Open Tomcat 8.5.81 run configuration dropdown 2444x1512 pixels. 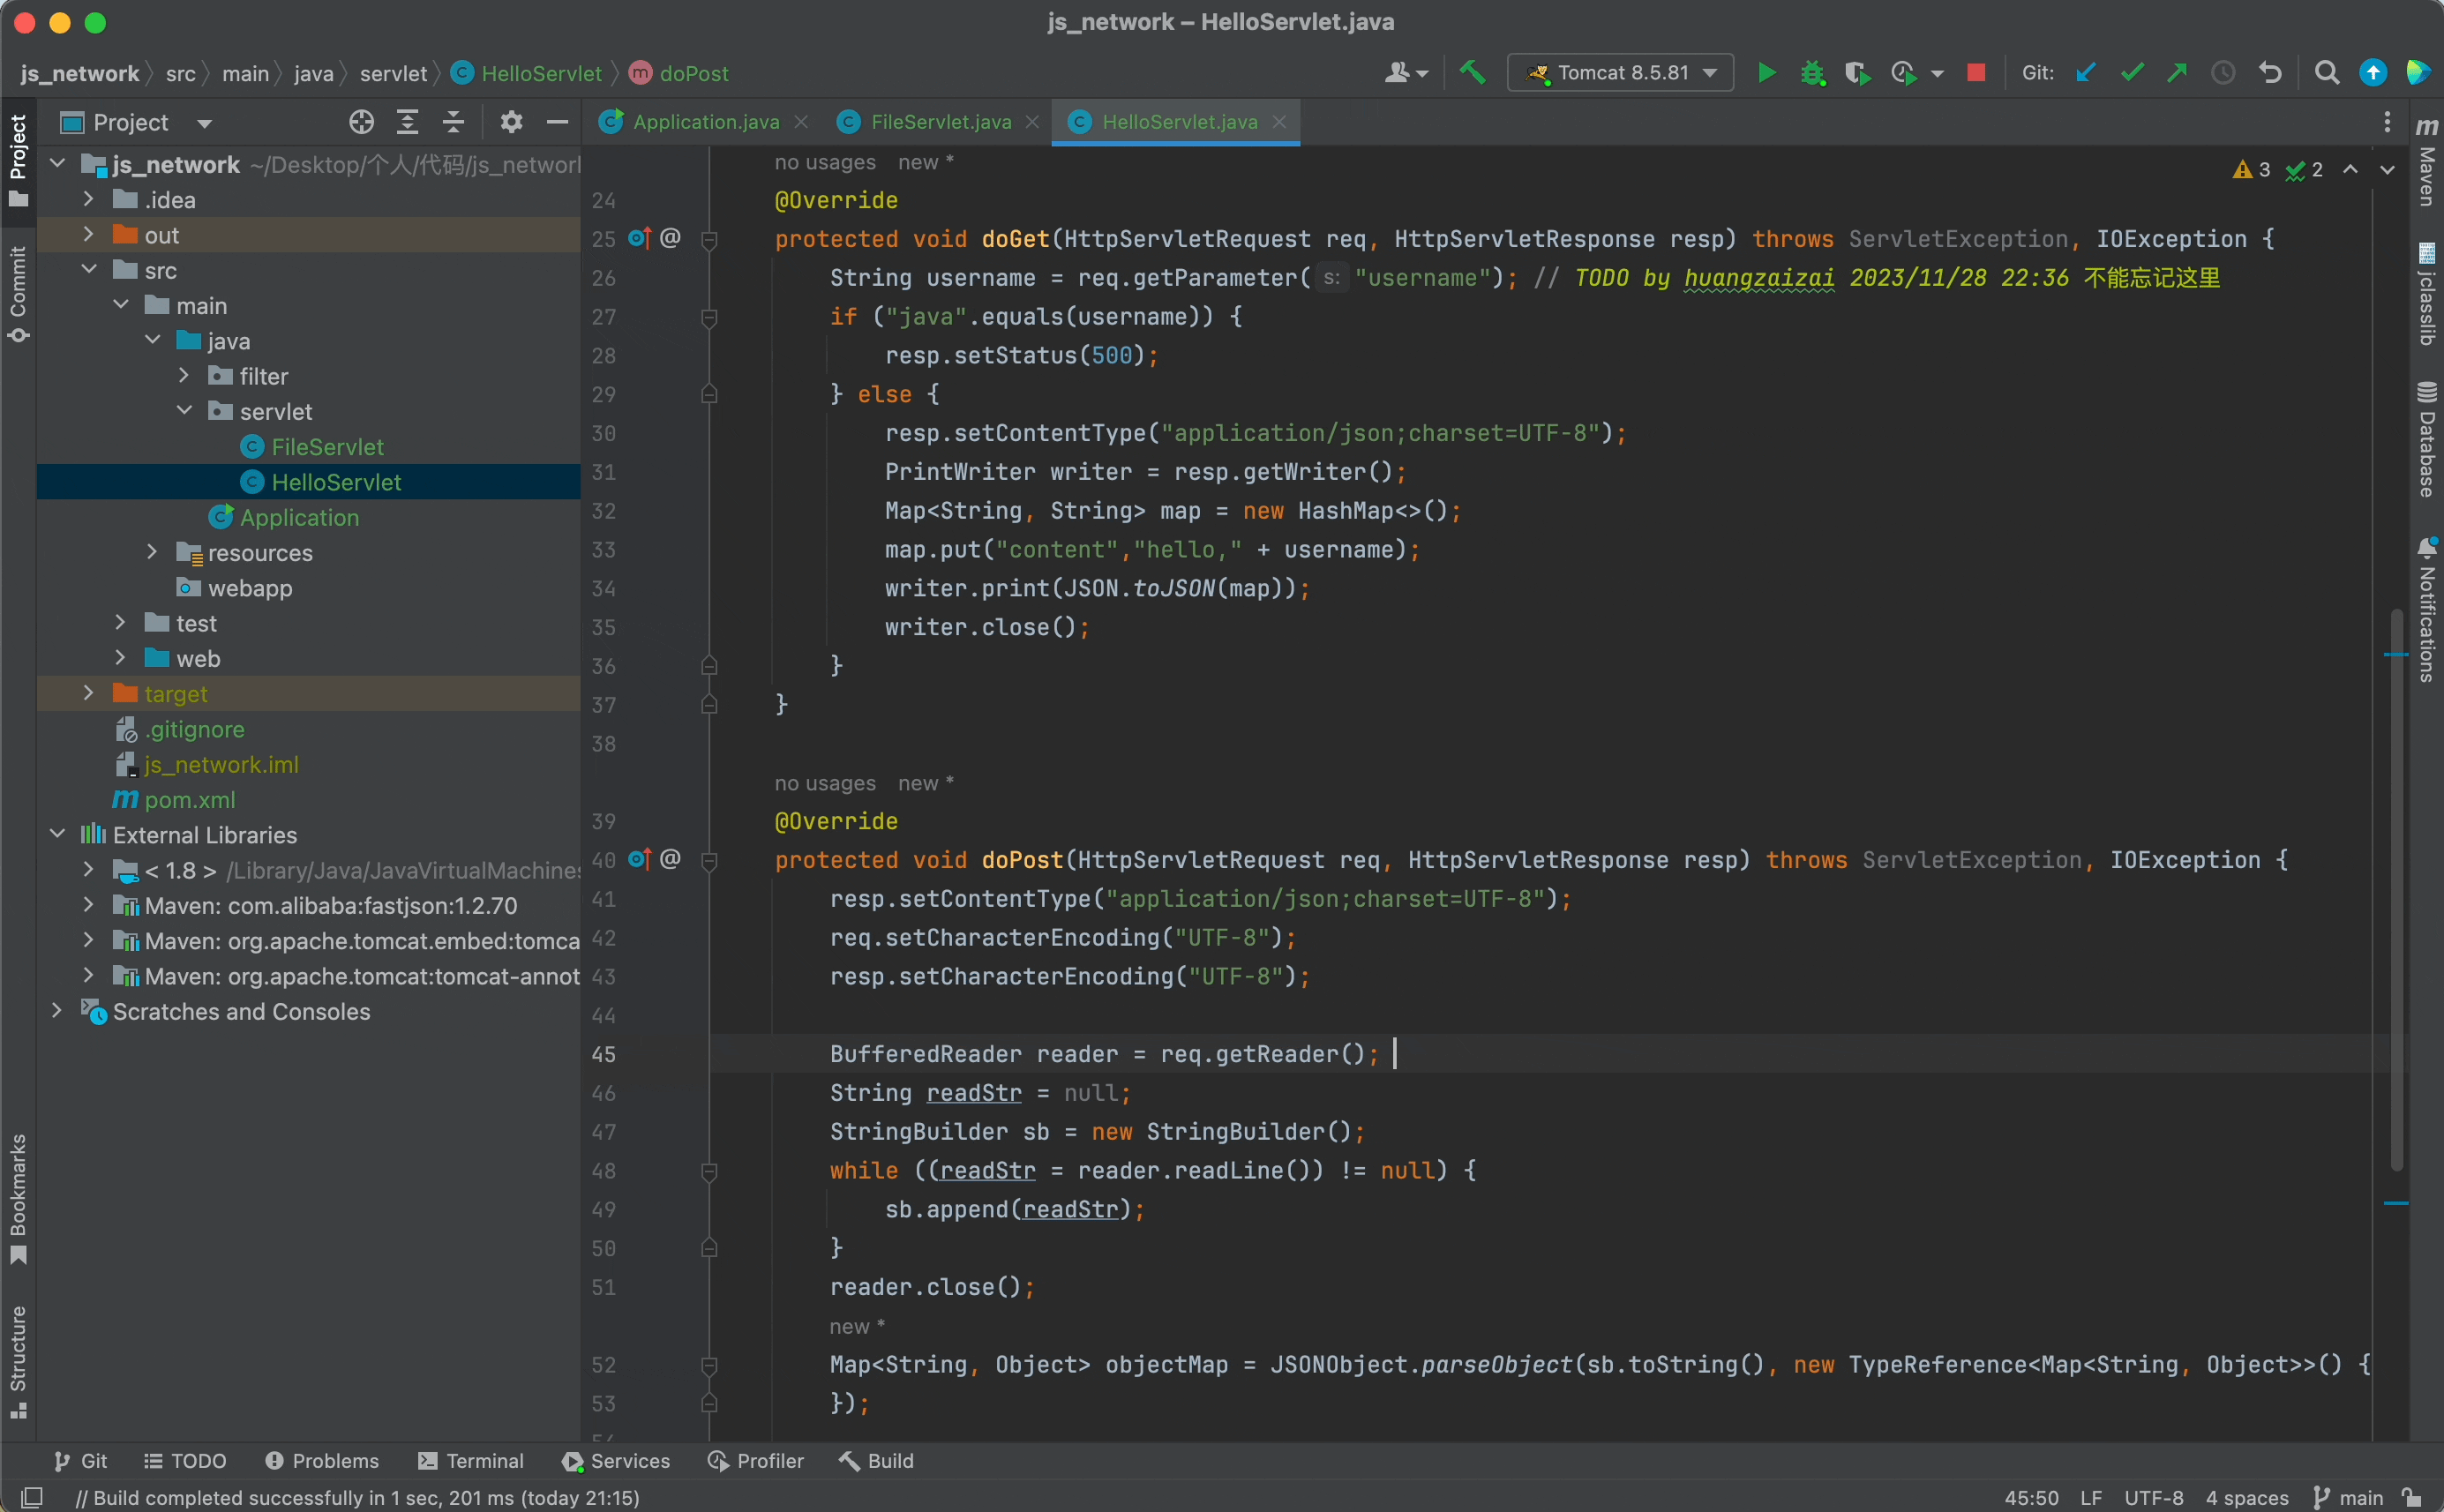click(x=1620, y=73)
